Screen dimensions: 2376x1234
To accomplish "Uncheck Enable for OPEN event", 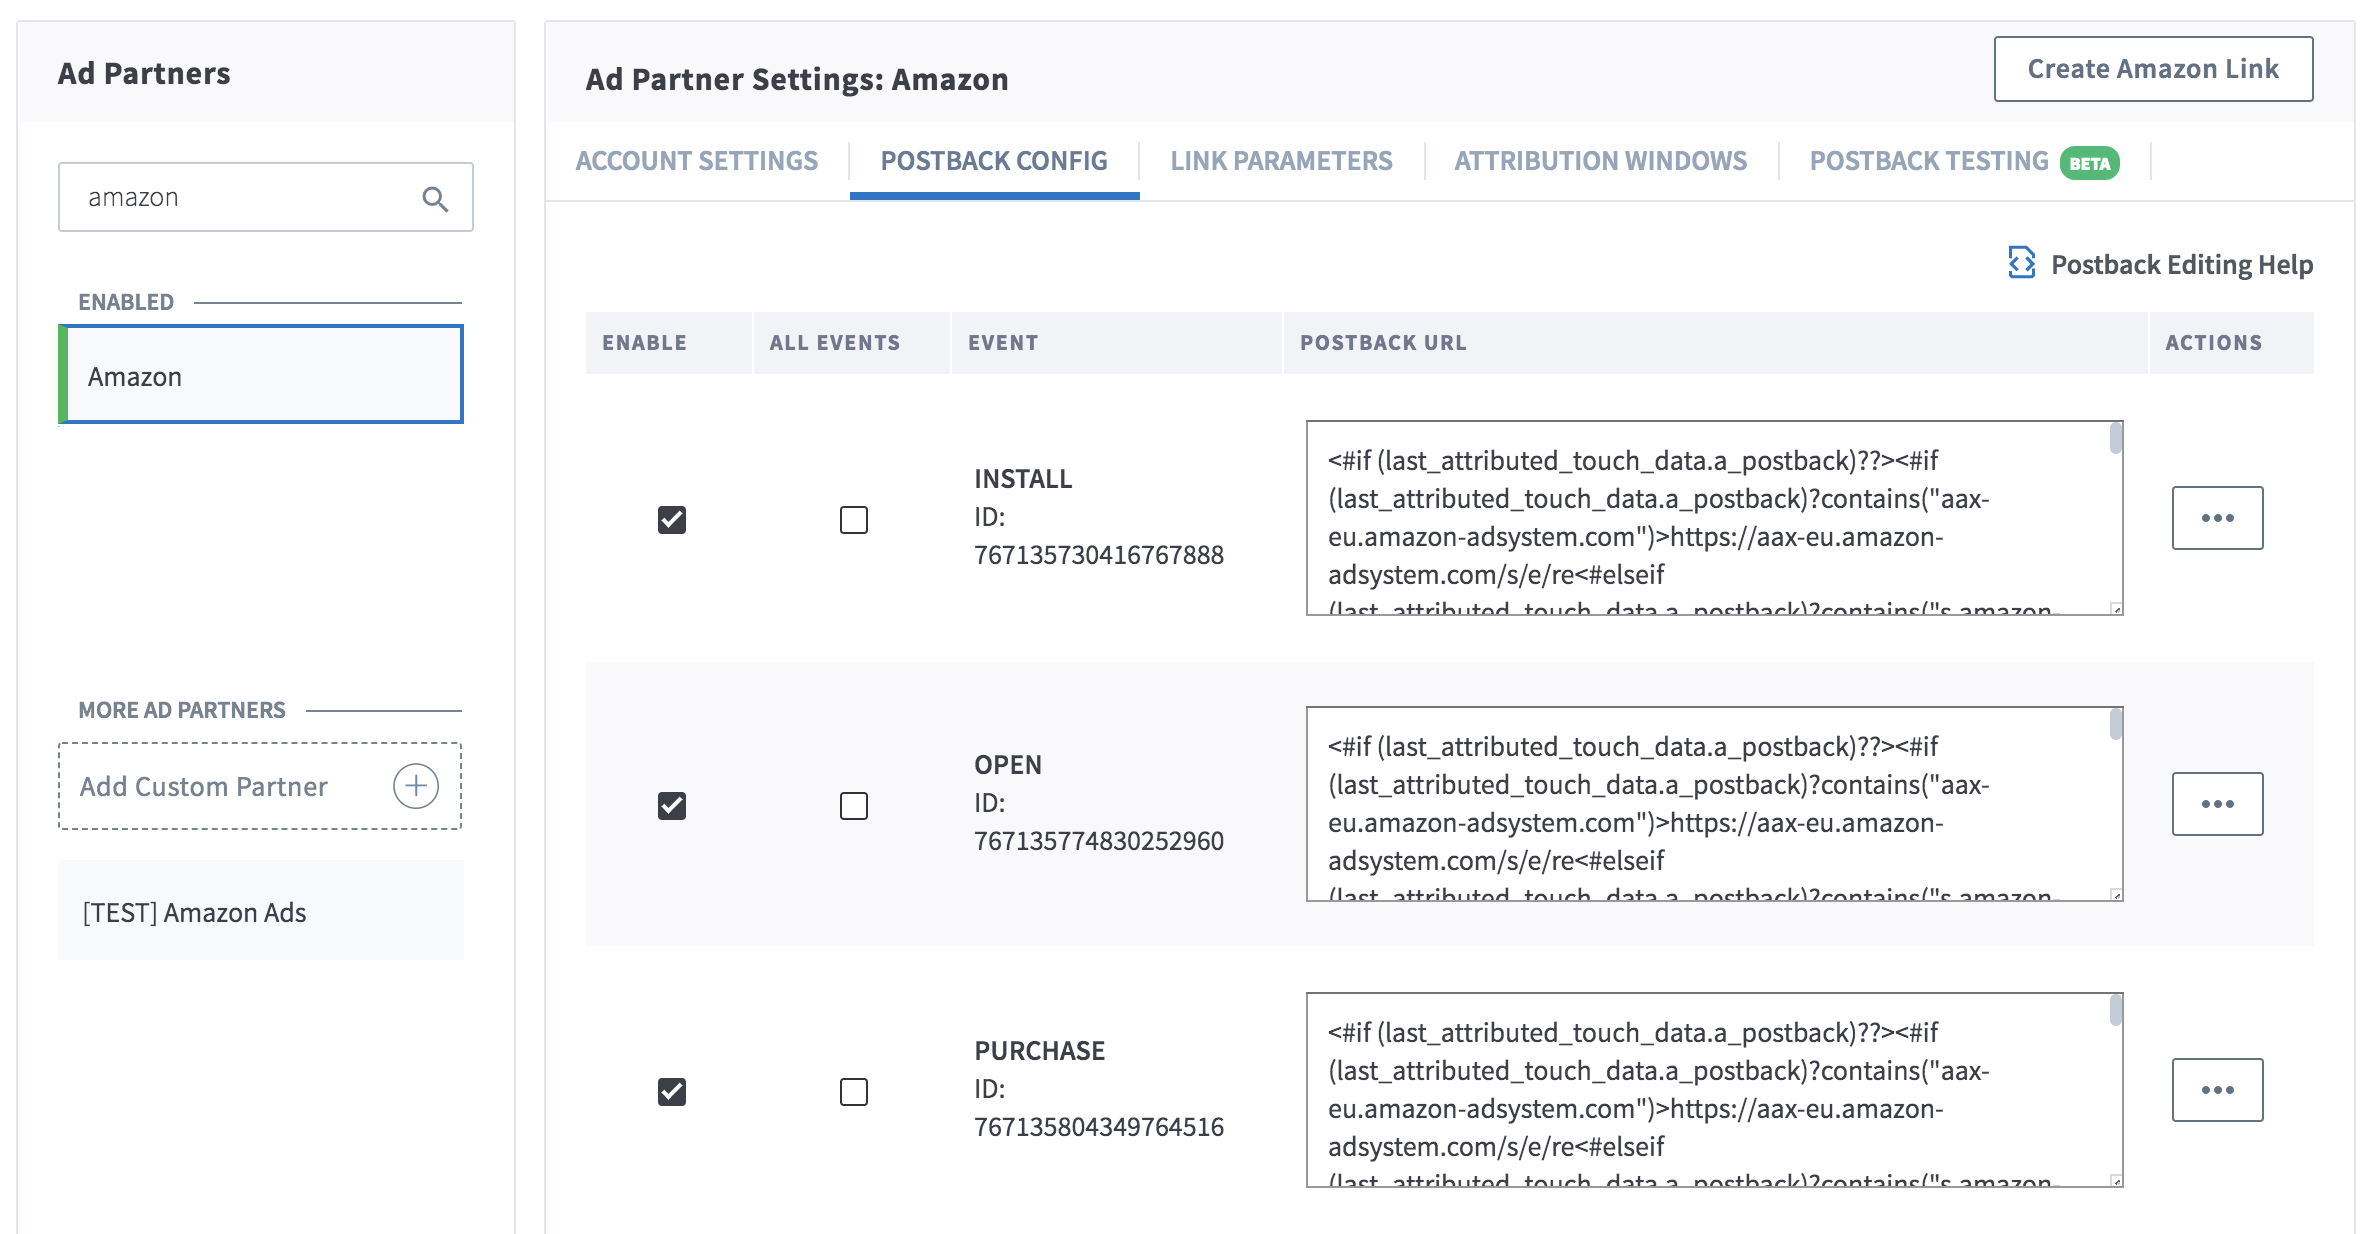I will (672, 806).
